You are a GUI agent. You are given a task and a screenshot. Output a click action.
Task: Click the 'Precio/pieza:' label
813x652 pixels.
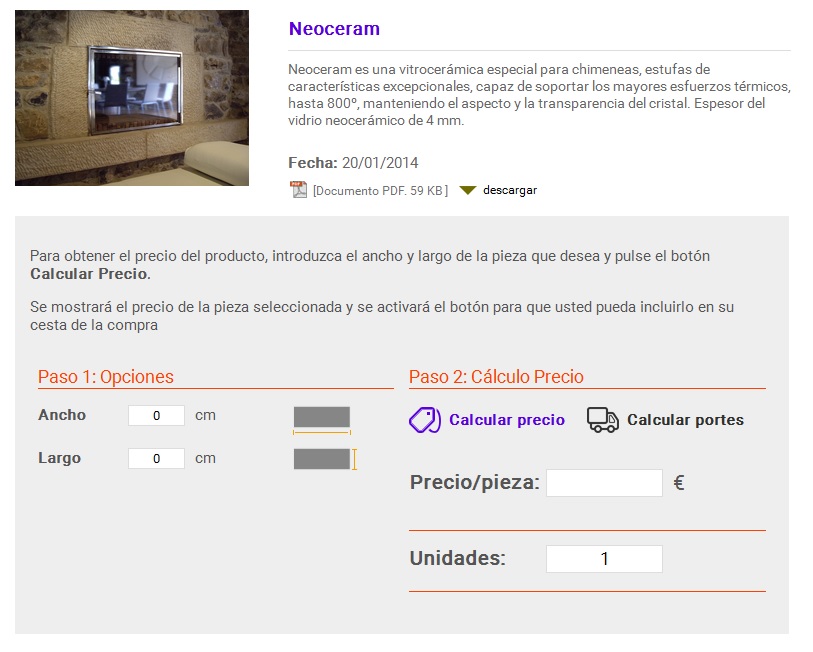pos(474,482)
